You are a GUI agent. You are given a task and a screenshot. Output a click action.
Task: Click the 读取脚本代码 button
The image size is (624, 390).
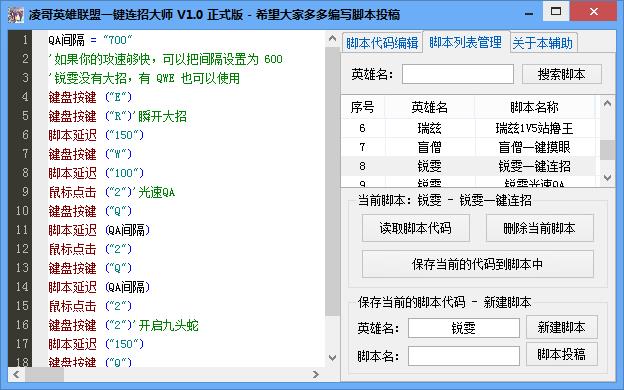tap(415, 228)
